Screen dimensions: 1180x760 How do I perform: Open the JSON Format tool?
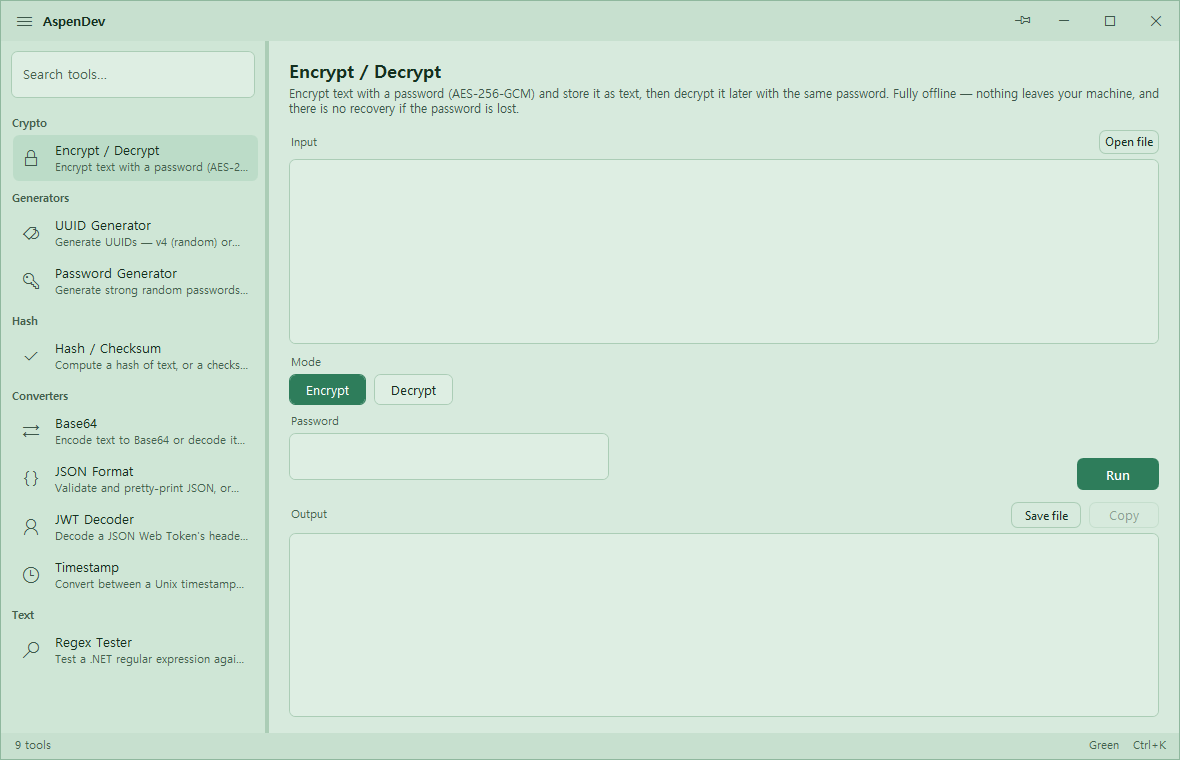pyautogui.click(x=135, y=479)
